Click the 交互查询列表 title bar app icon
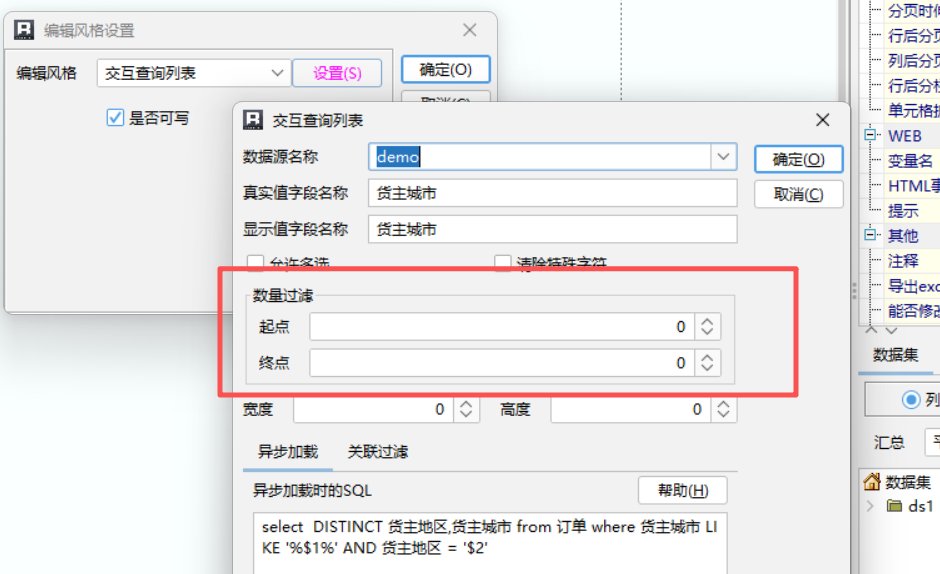 coord(253,120)
